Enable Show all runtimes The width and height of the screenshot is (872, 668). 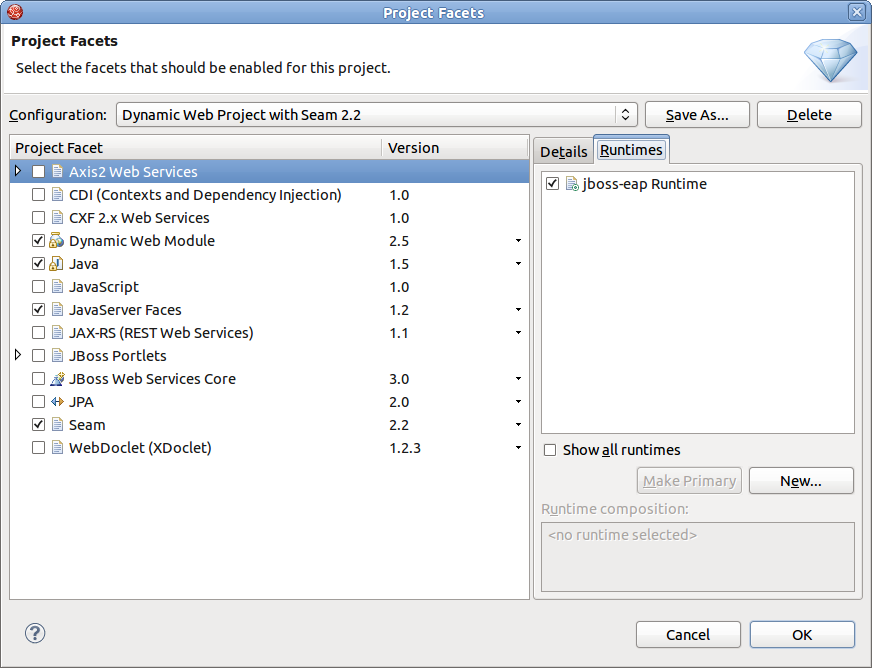point(549,450)
